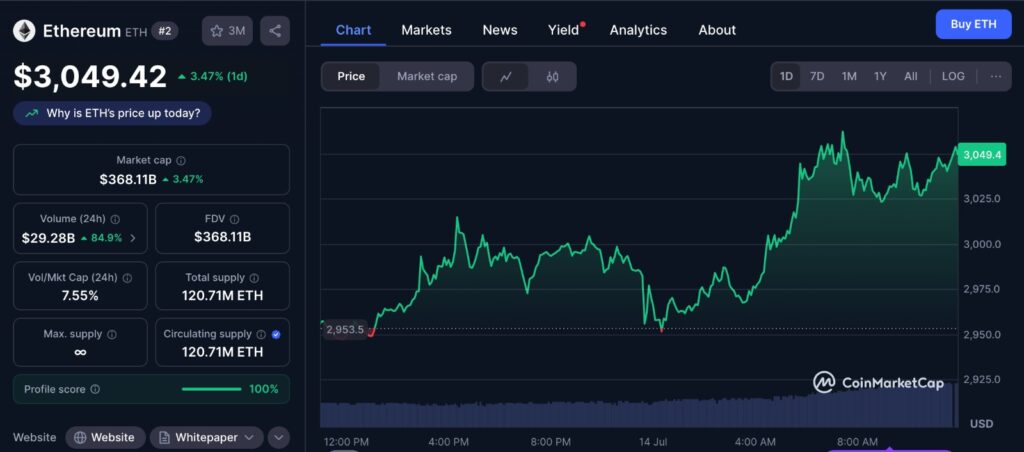The height and width of the screenshot is (452, 1024).
Task: Select the All time range
Action: [x=911, y=76]
